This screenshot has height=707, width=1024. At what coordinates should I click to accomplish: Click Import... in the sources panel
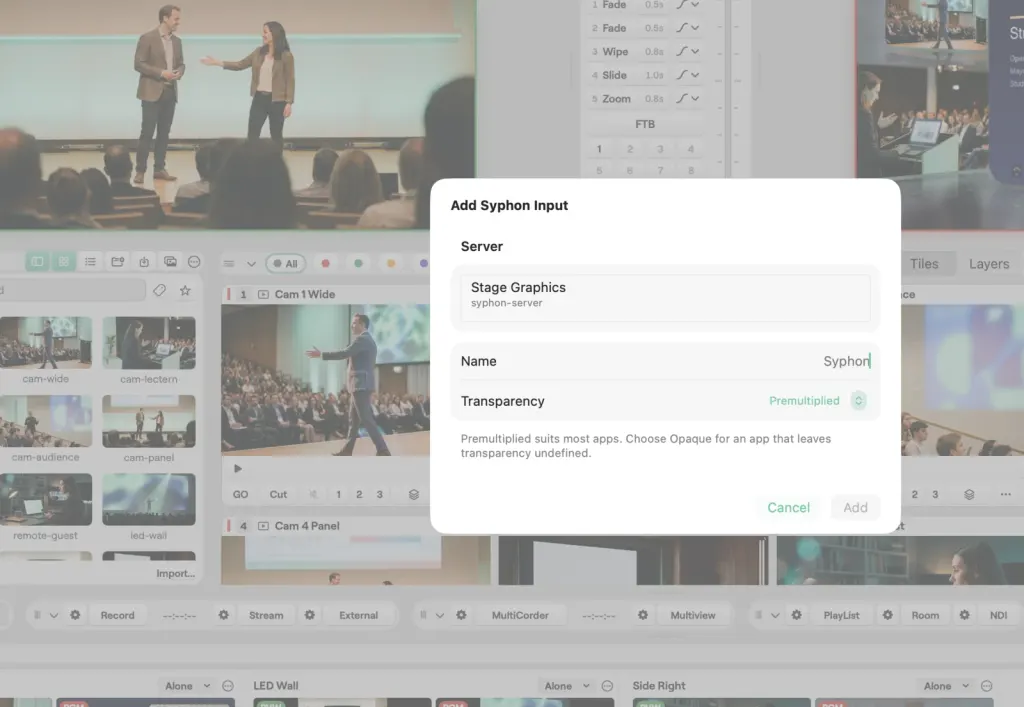pos(175,573)
